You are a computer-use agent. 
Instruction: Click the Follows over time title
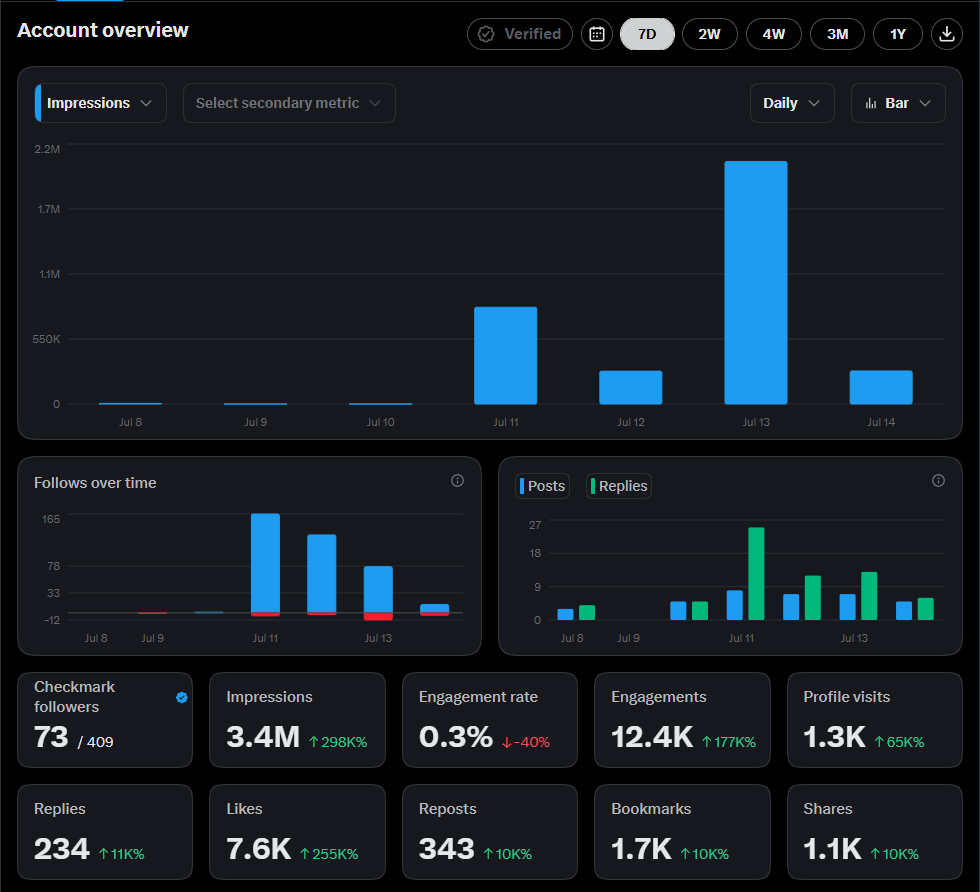click(x=95, y=483)
